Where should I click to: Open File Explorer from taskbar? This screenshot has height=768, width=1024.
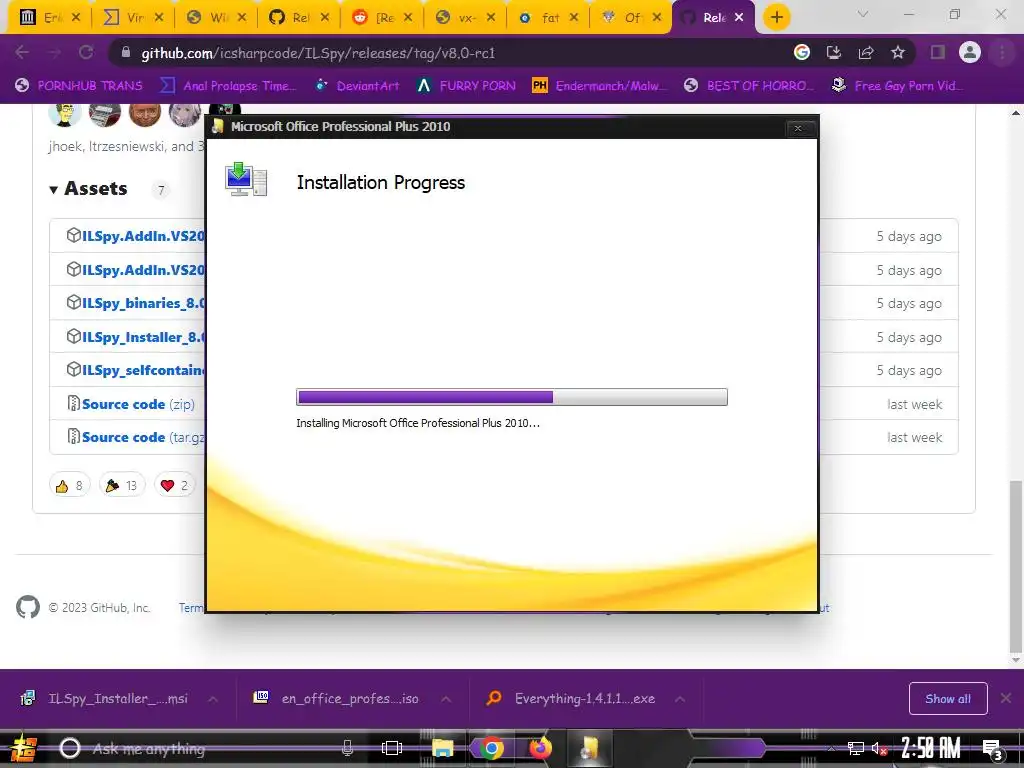coord(442,748)
